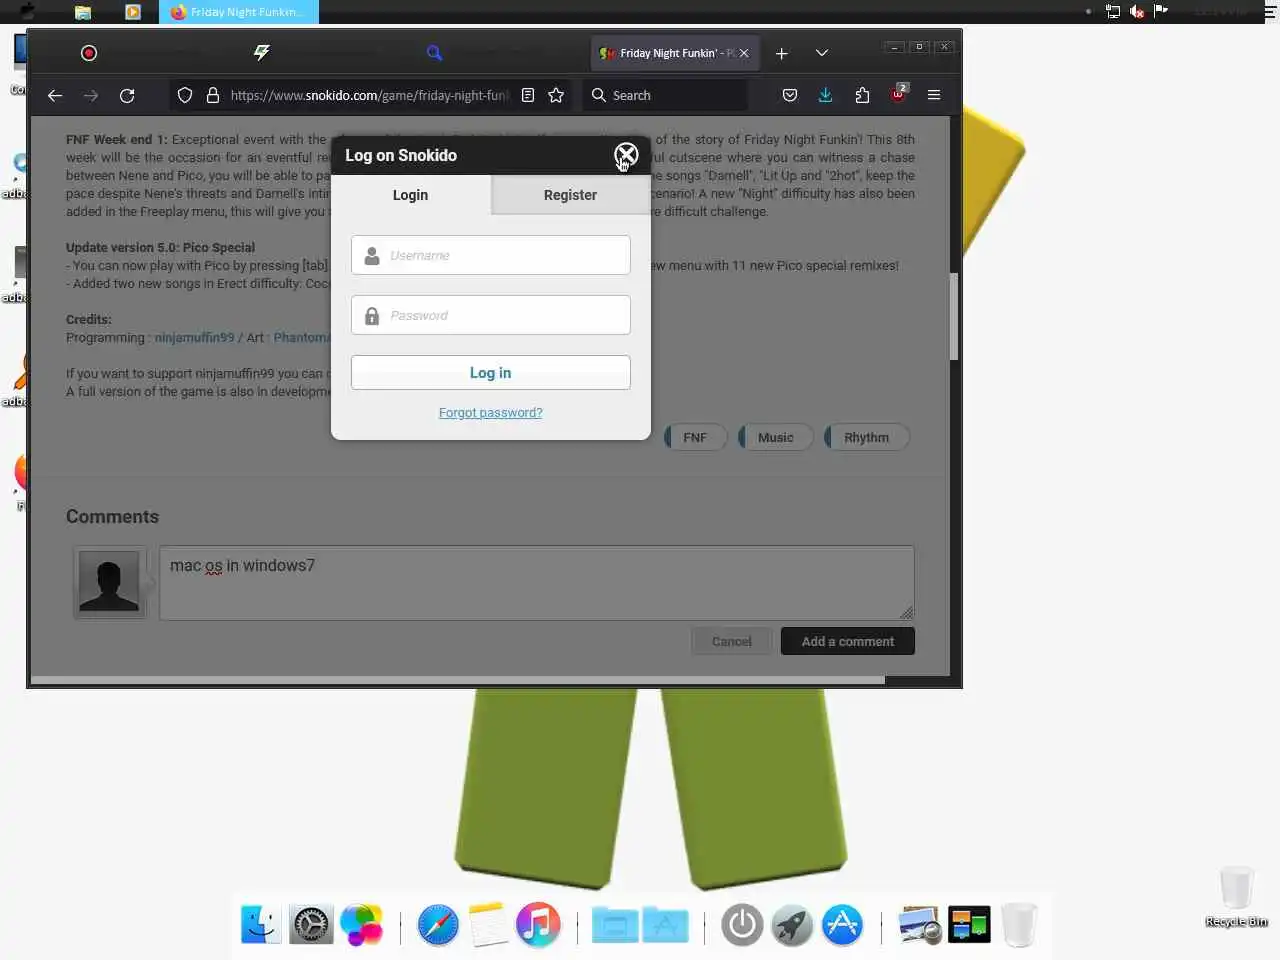1280x960 pixels.
Task: Open the Music tag
Action: (775, 437)
